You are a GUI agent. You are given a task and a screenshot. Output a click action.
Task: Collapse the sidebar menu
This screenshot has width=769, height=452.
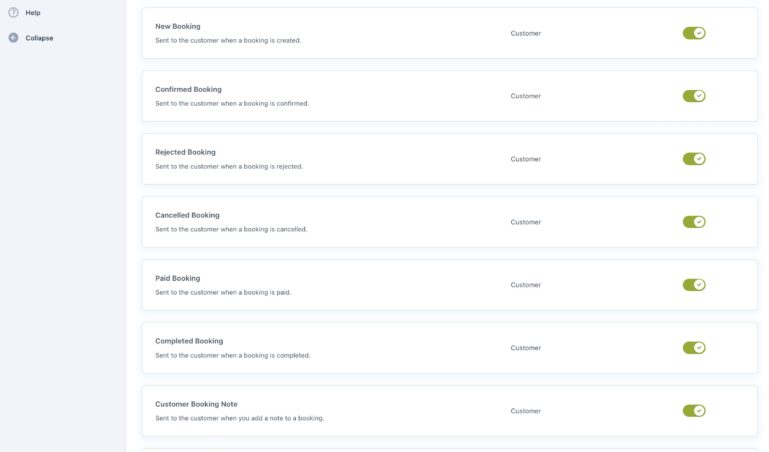[x=39, y=38]
